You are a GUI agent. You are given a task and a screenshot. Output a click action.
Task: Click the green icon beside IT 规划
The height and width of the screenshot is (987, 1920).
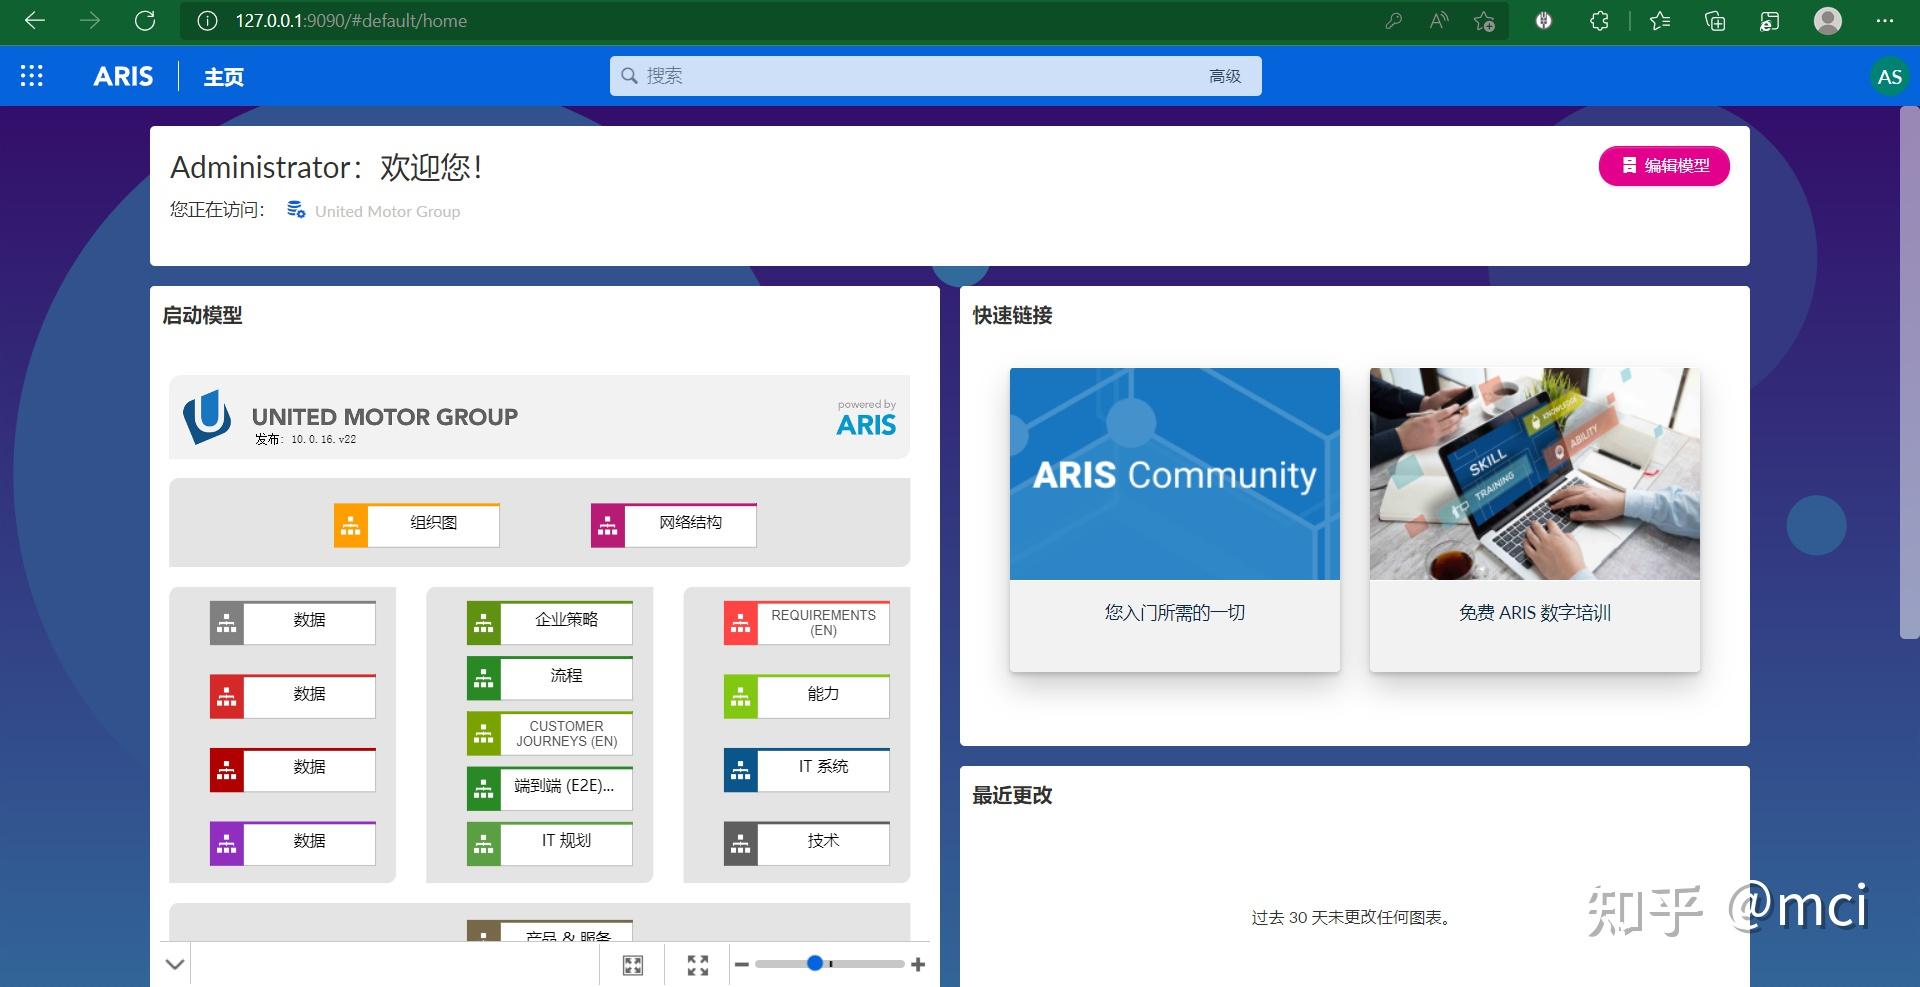484,844
